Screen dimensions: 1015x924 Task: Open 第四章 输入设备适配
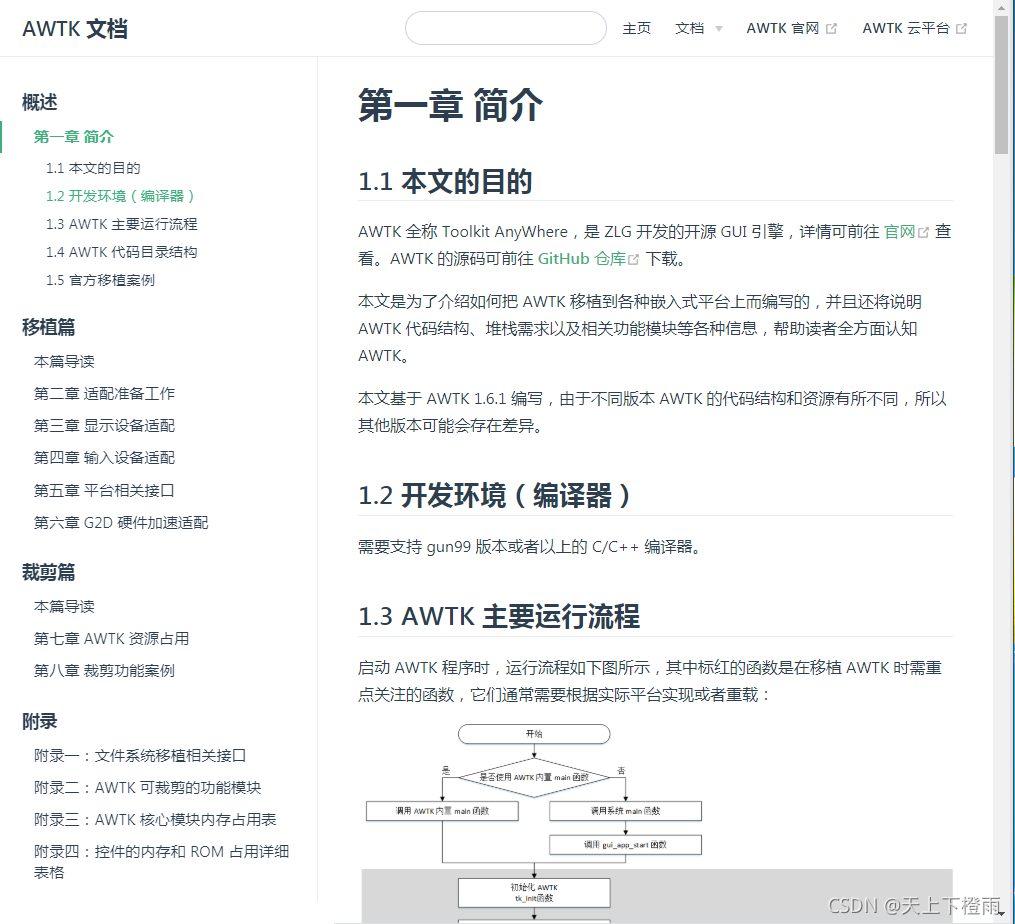104,458
